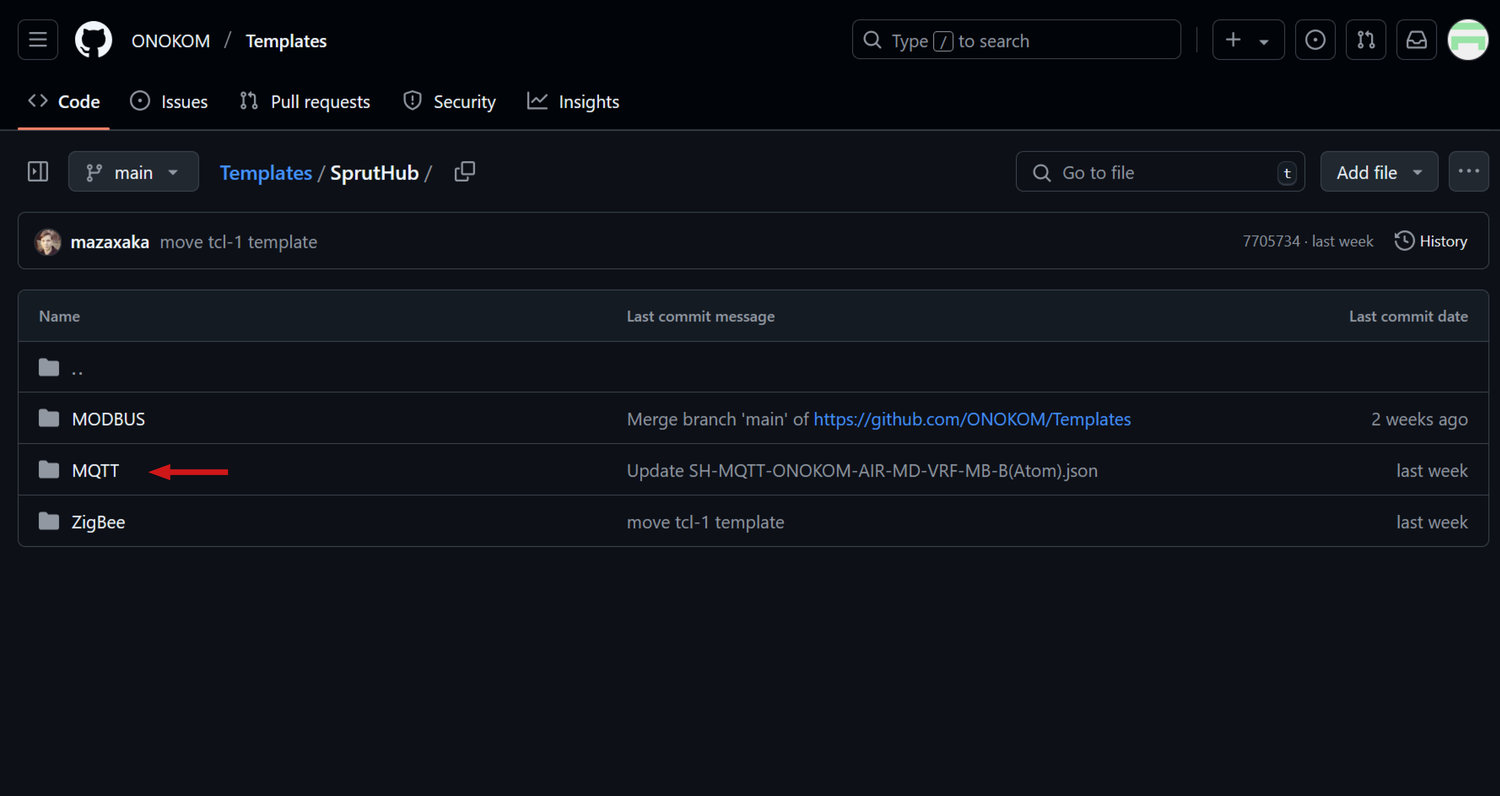
Task: Click the 'last week' date for MQTT
Action: tap(1432, 470)
